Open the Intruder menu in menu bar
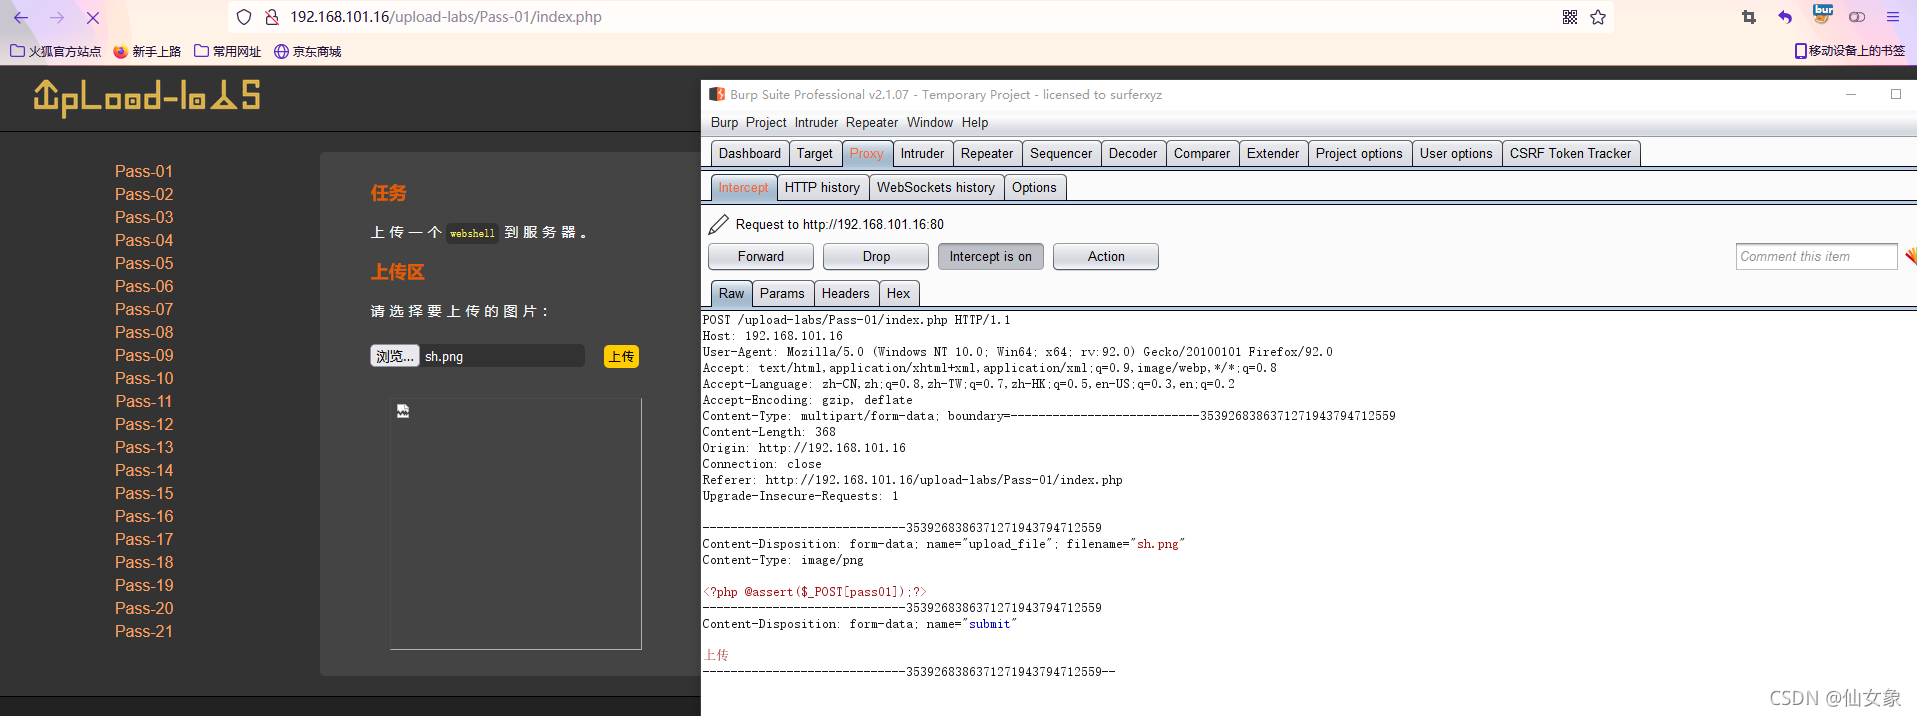1917x716 pixels. [x=816, y=122]
